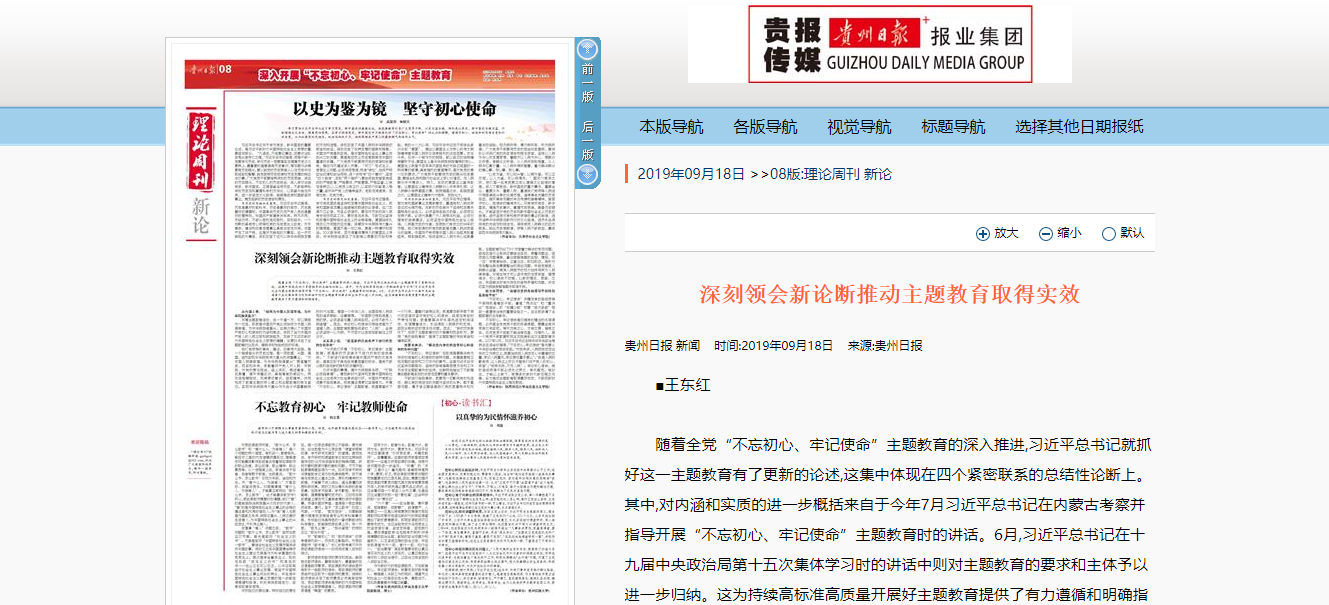The width and height of the screenshot is (1329, 605).
Task: Click the 理论周刊 red banner on page
Action: [201, 150]
